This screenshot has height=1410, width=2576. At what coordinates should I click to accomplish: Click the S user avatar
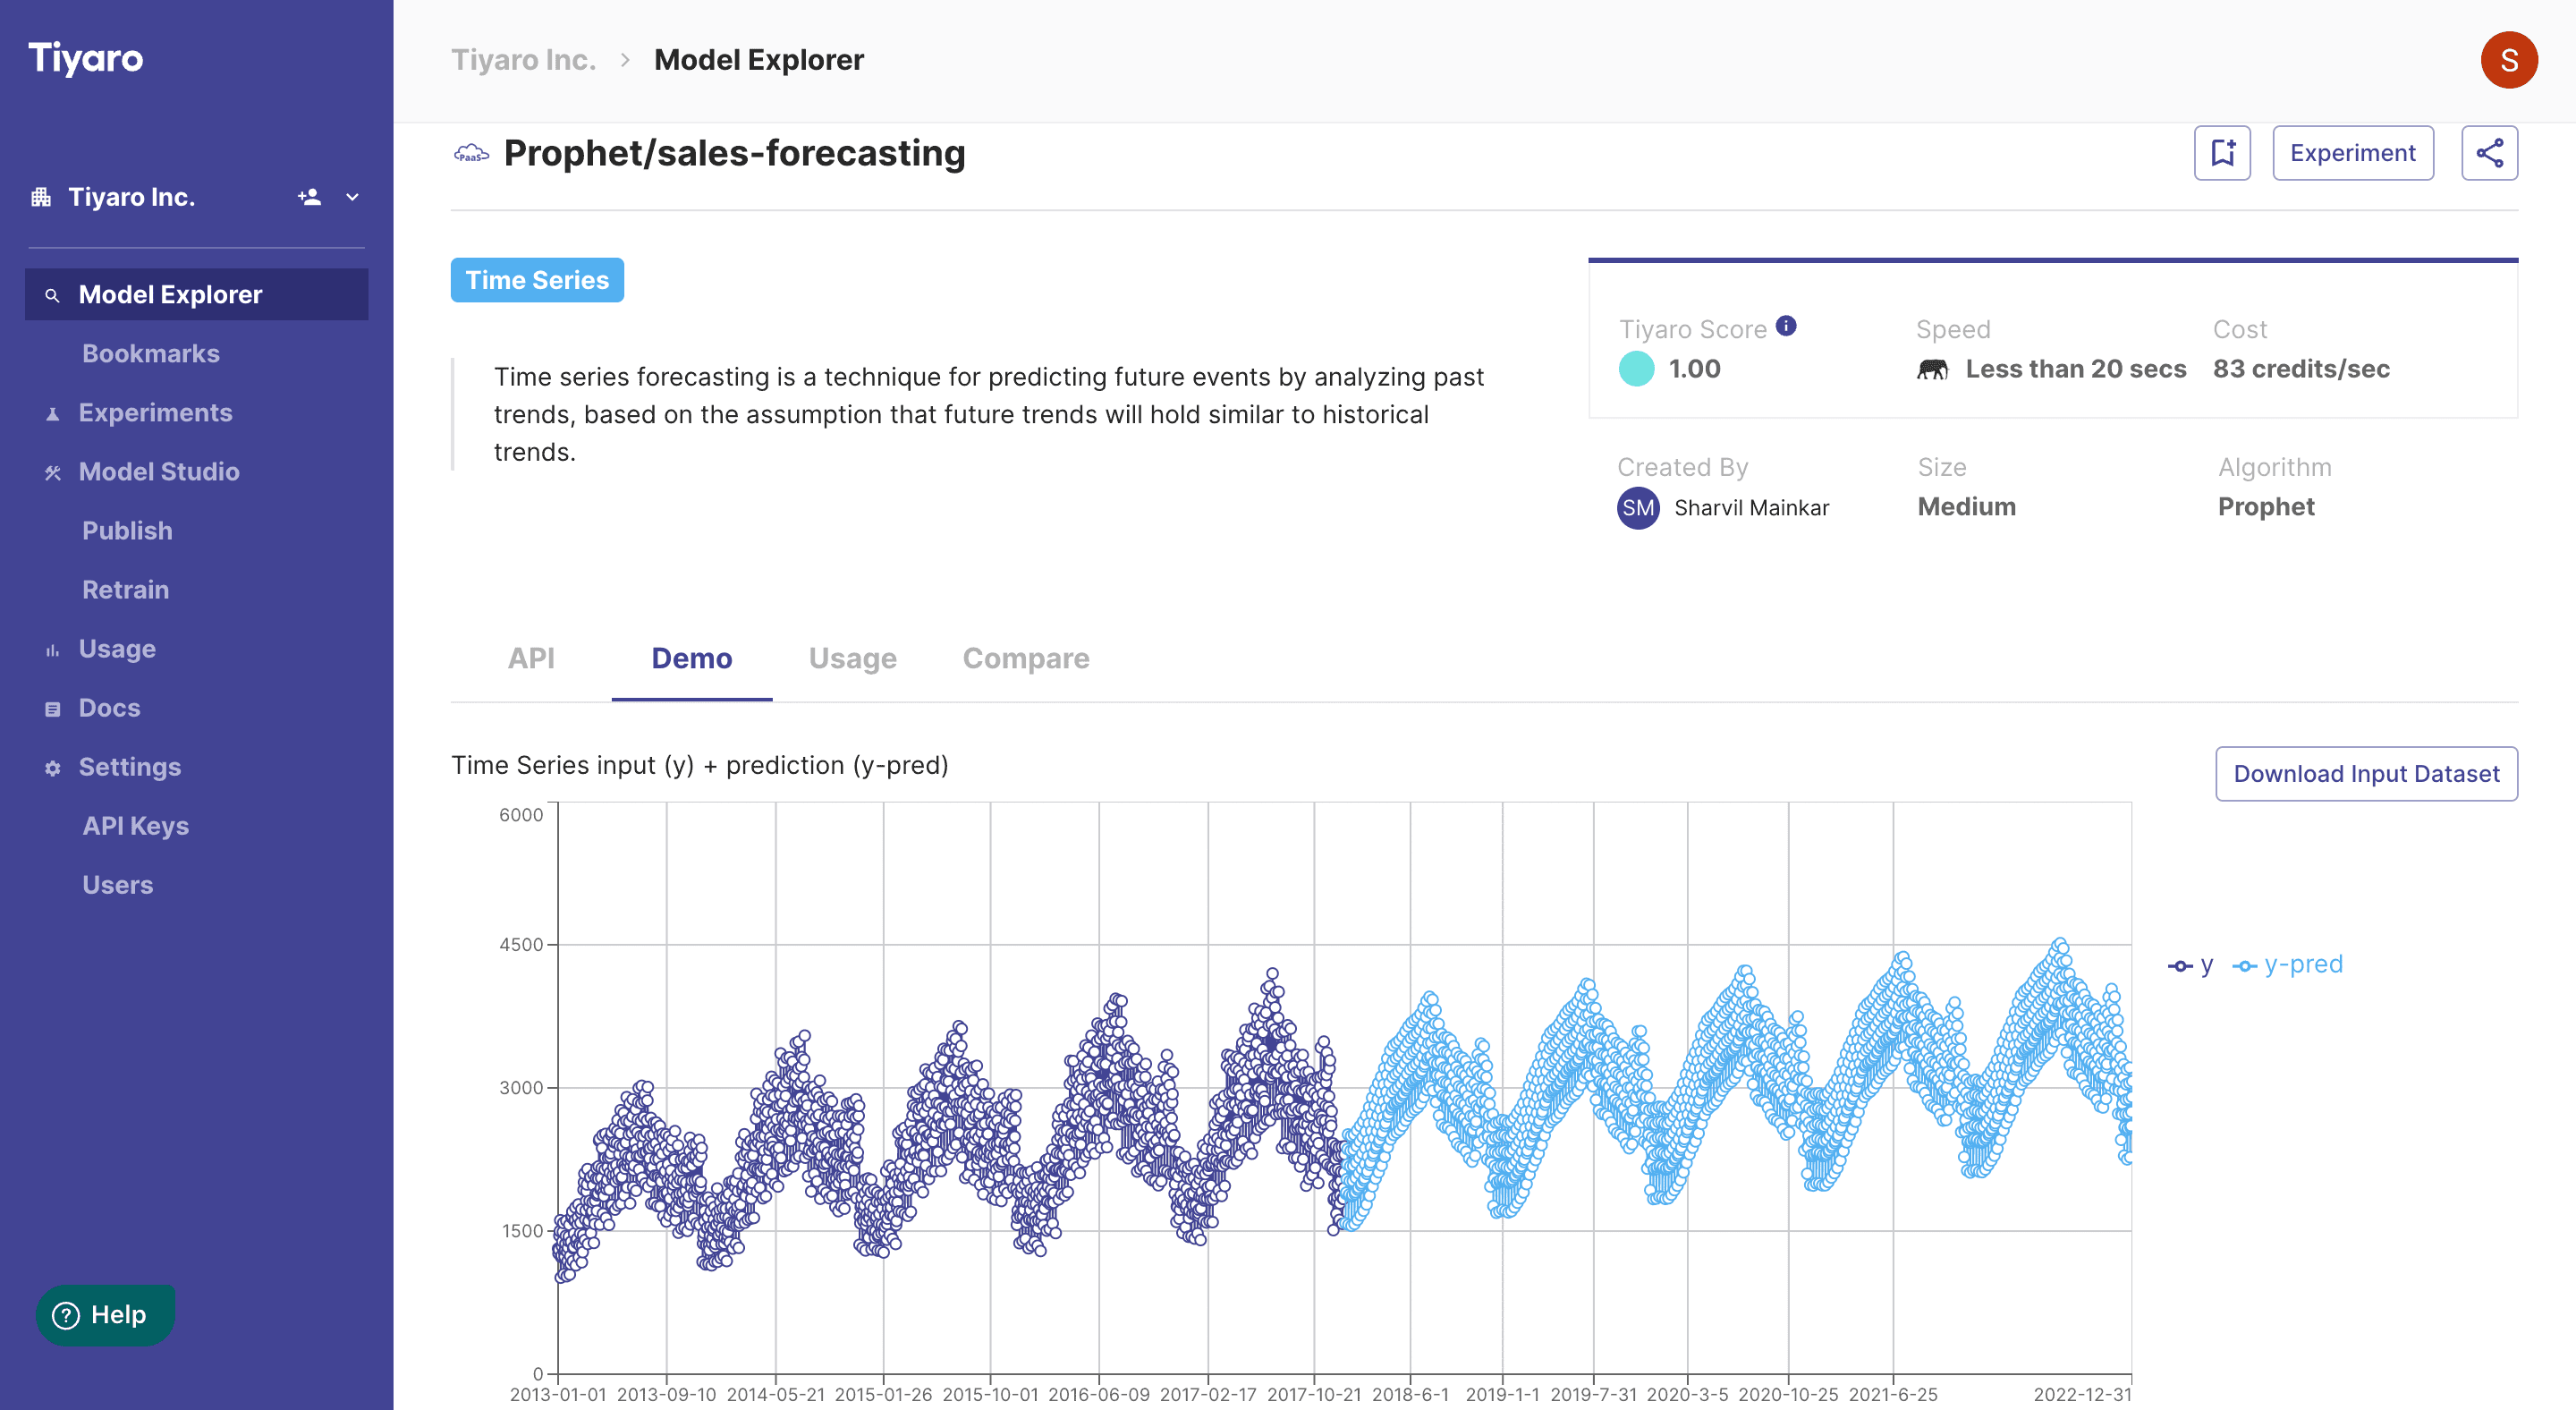[2508, 60]
